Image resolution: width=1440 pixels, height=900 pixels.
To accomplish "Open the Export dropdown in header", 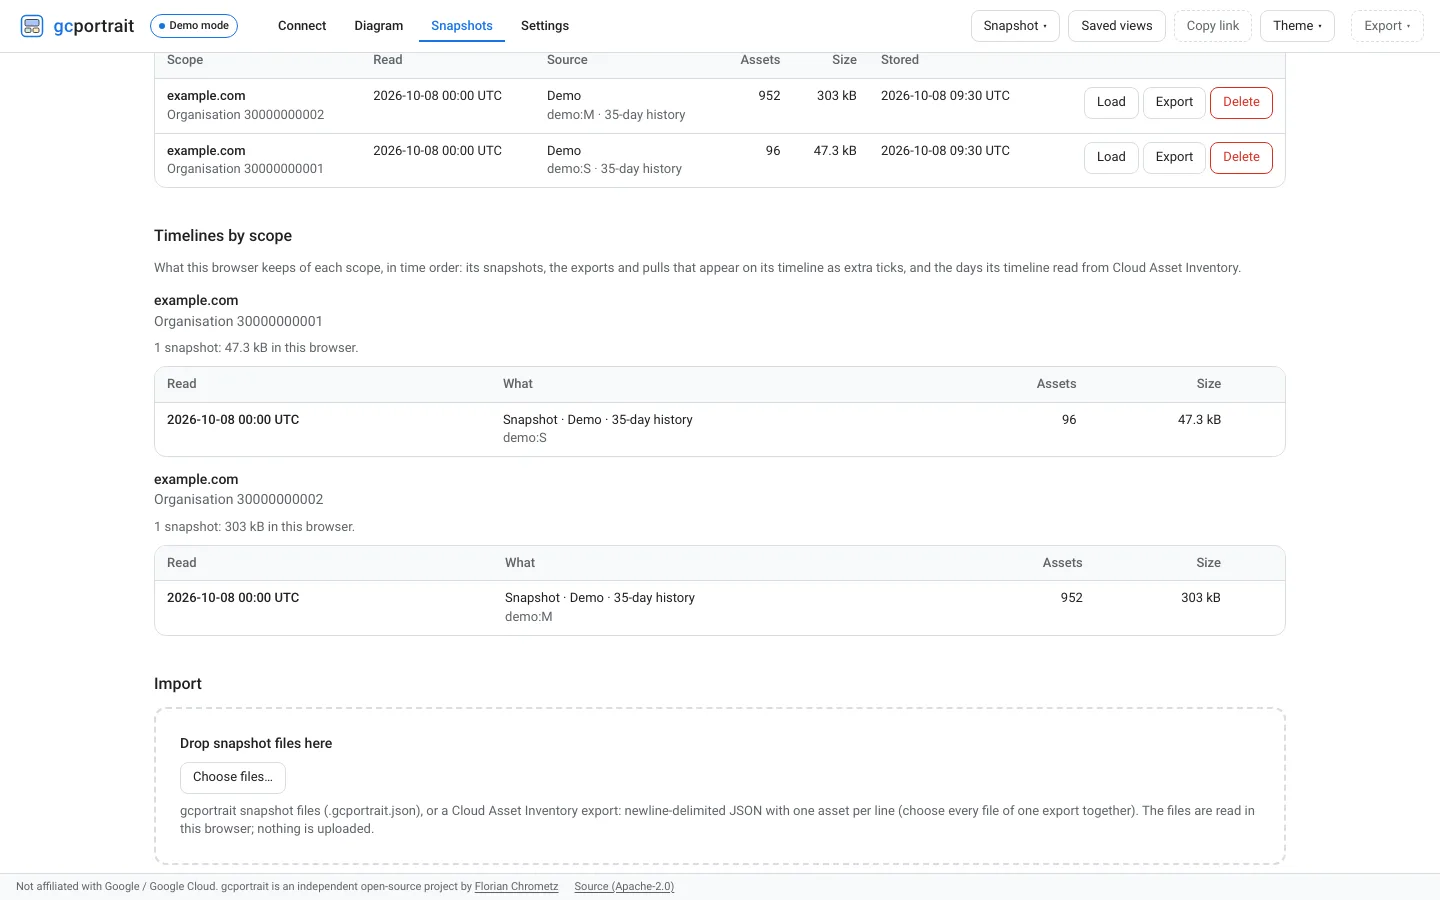I will click(1387, 26).
